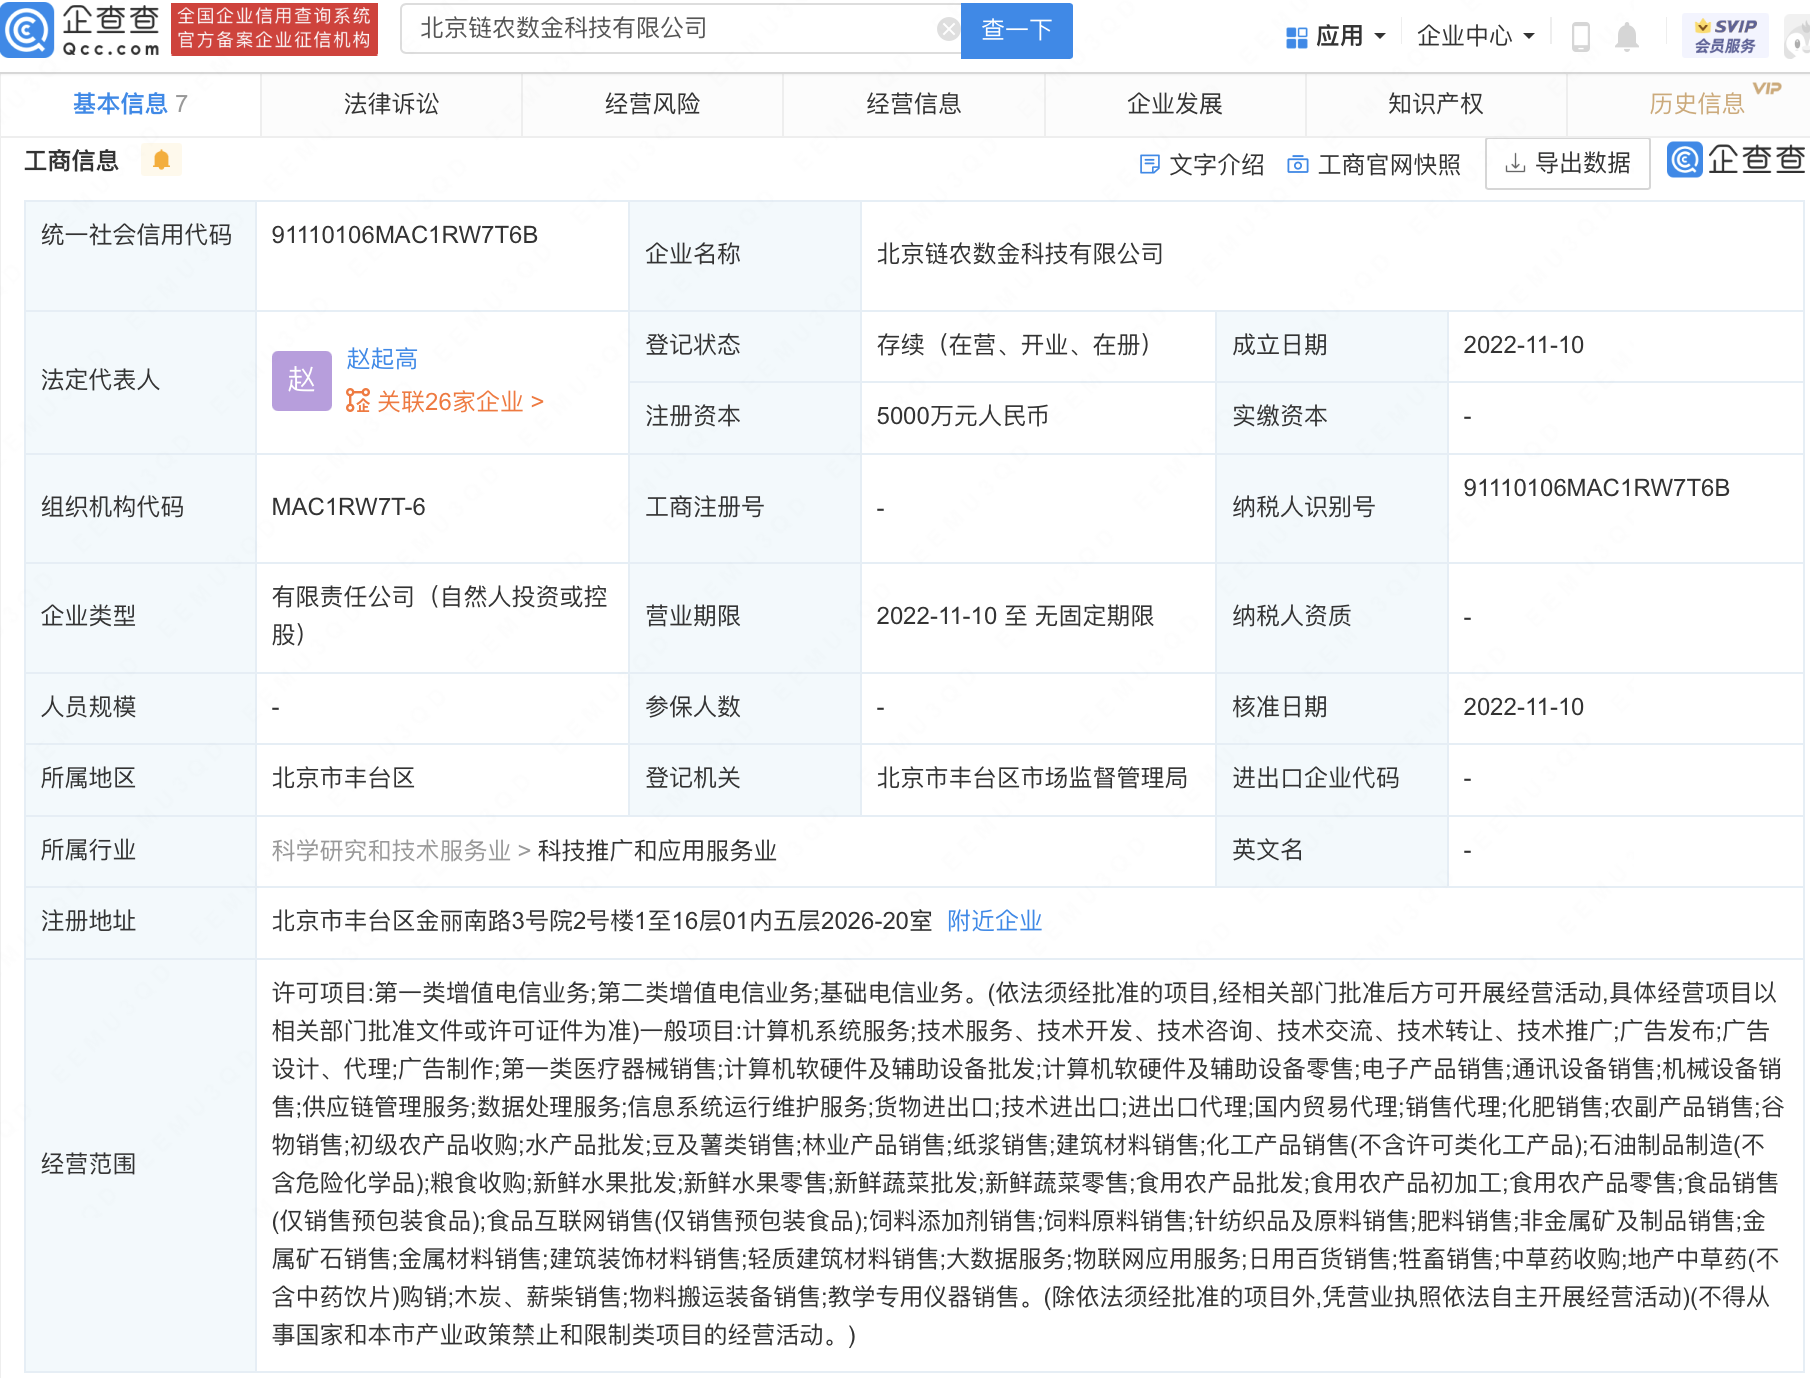Open the 文字介绍 link
This screenshot has width=1810, height=1378.
click(x=1202, y=164)
